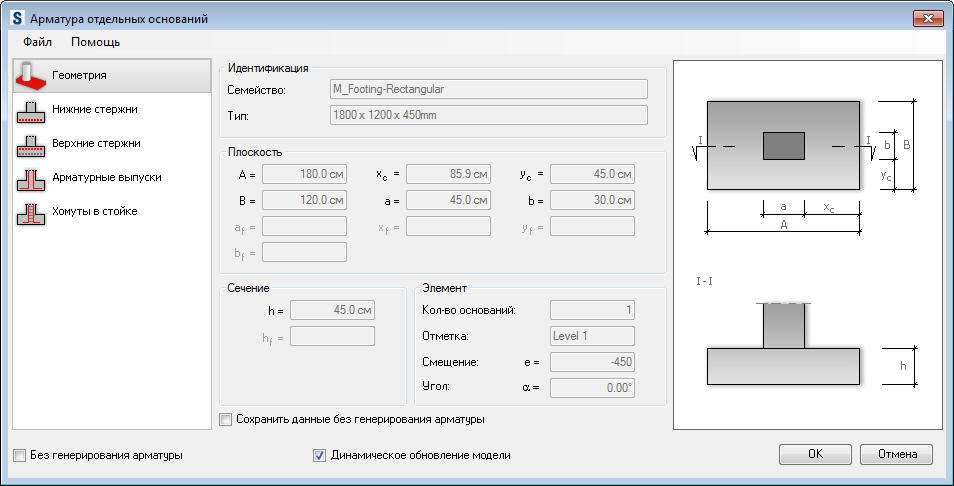Click the Нижние стержни label

(94, 109)
